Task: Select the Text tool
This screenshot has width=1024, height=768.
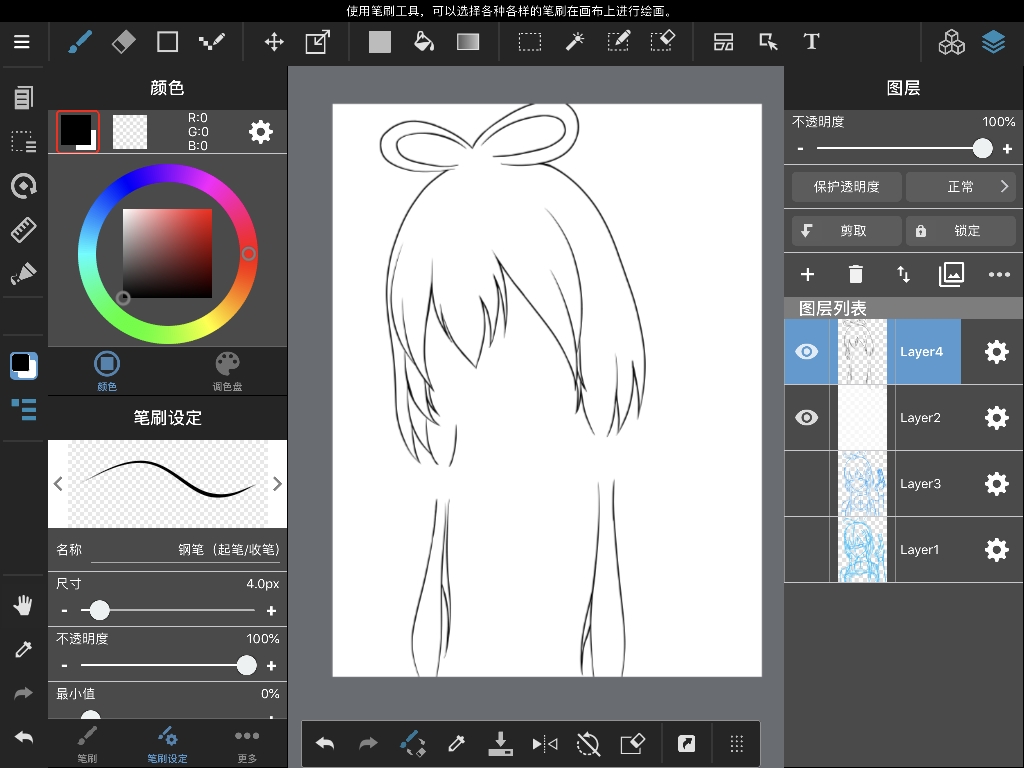Action: pyautogui.click(x=811, y=42)
